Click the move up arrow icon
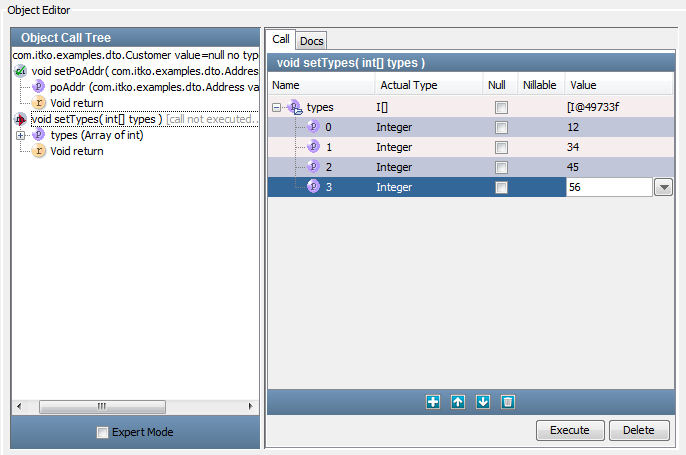The image size is (686, 455). coord(458,402)
